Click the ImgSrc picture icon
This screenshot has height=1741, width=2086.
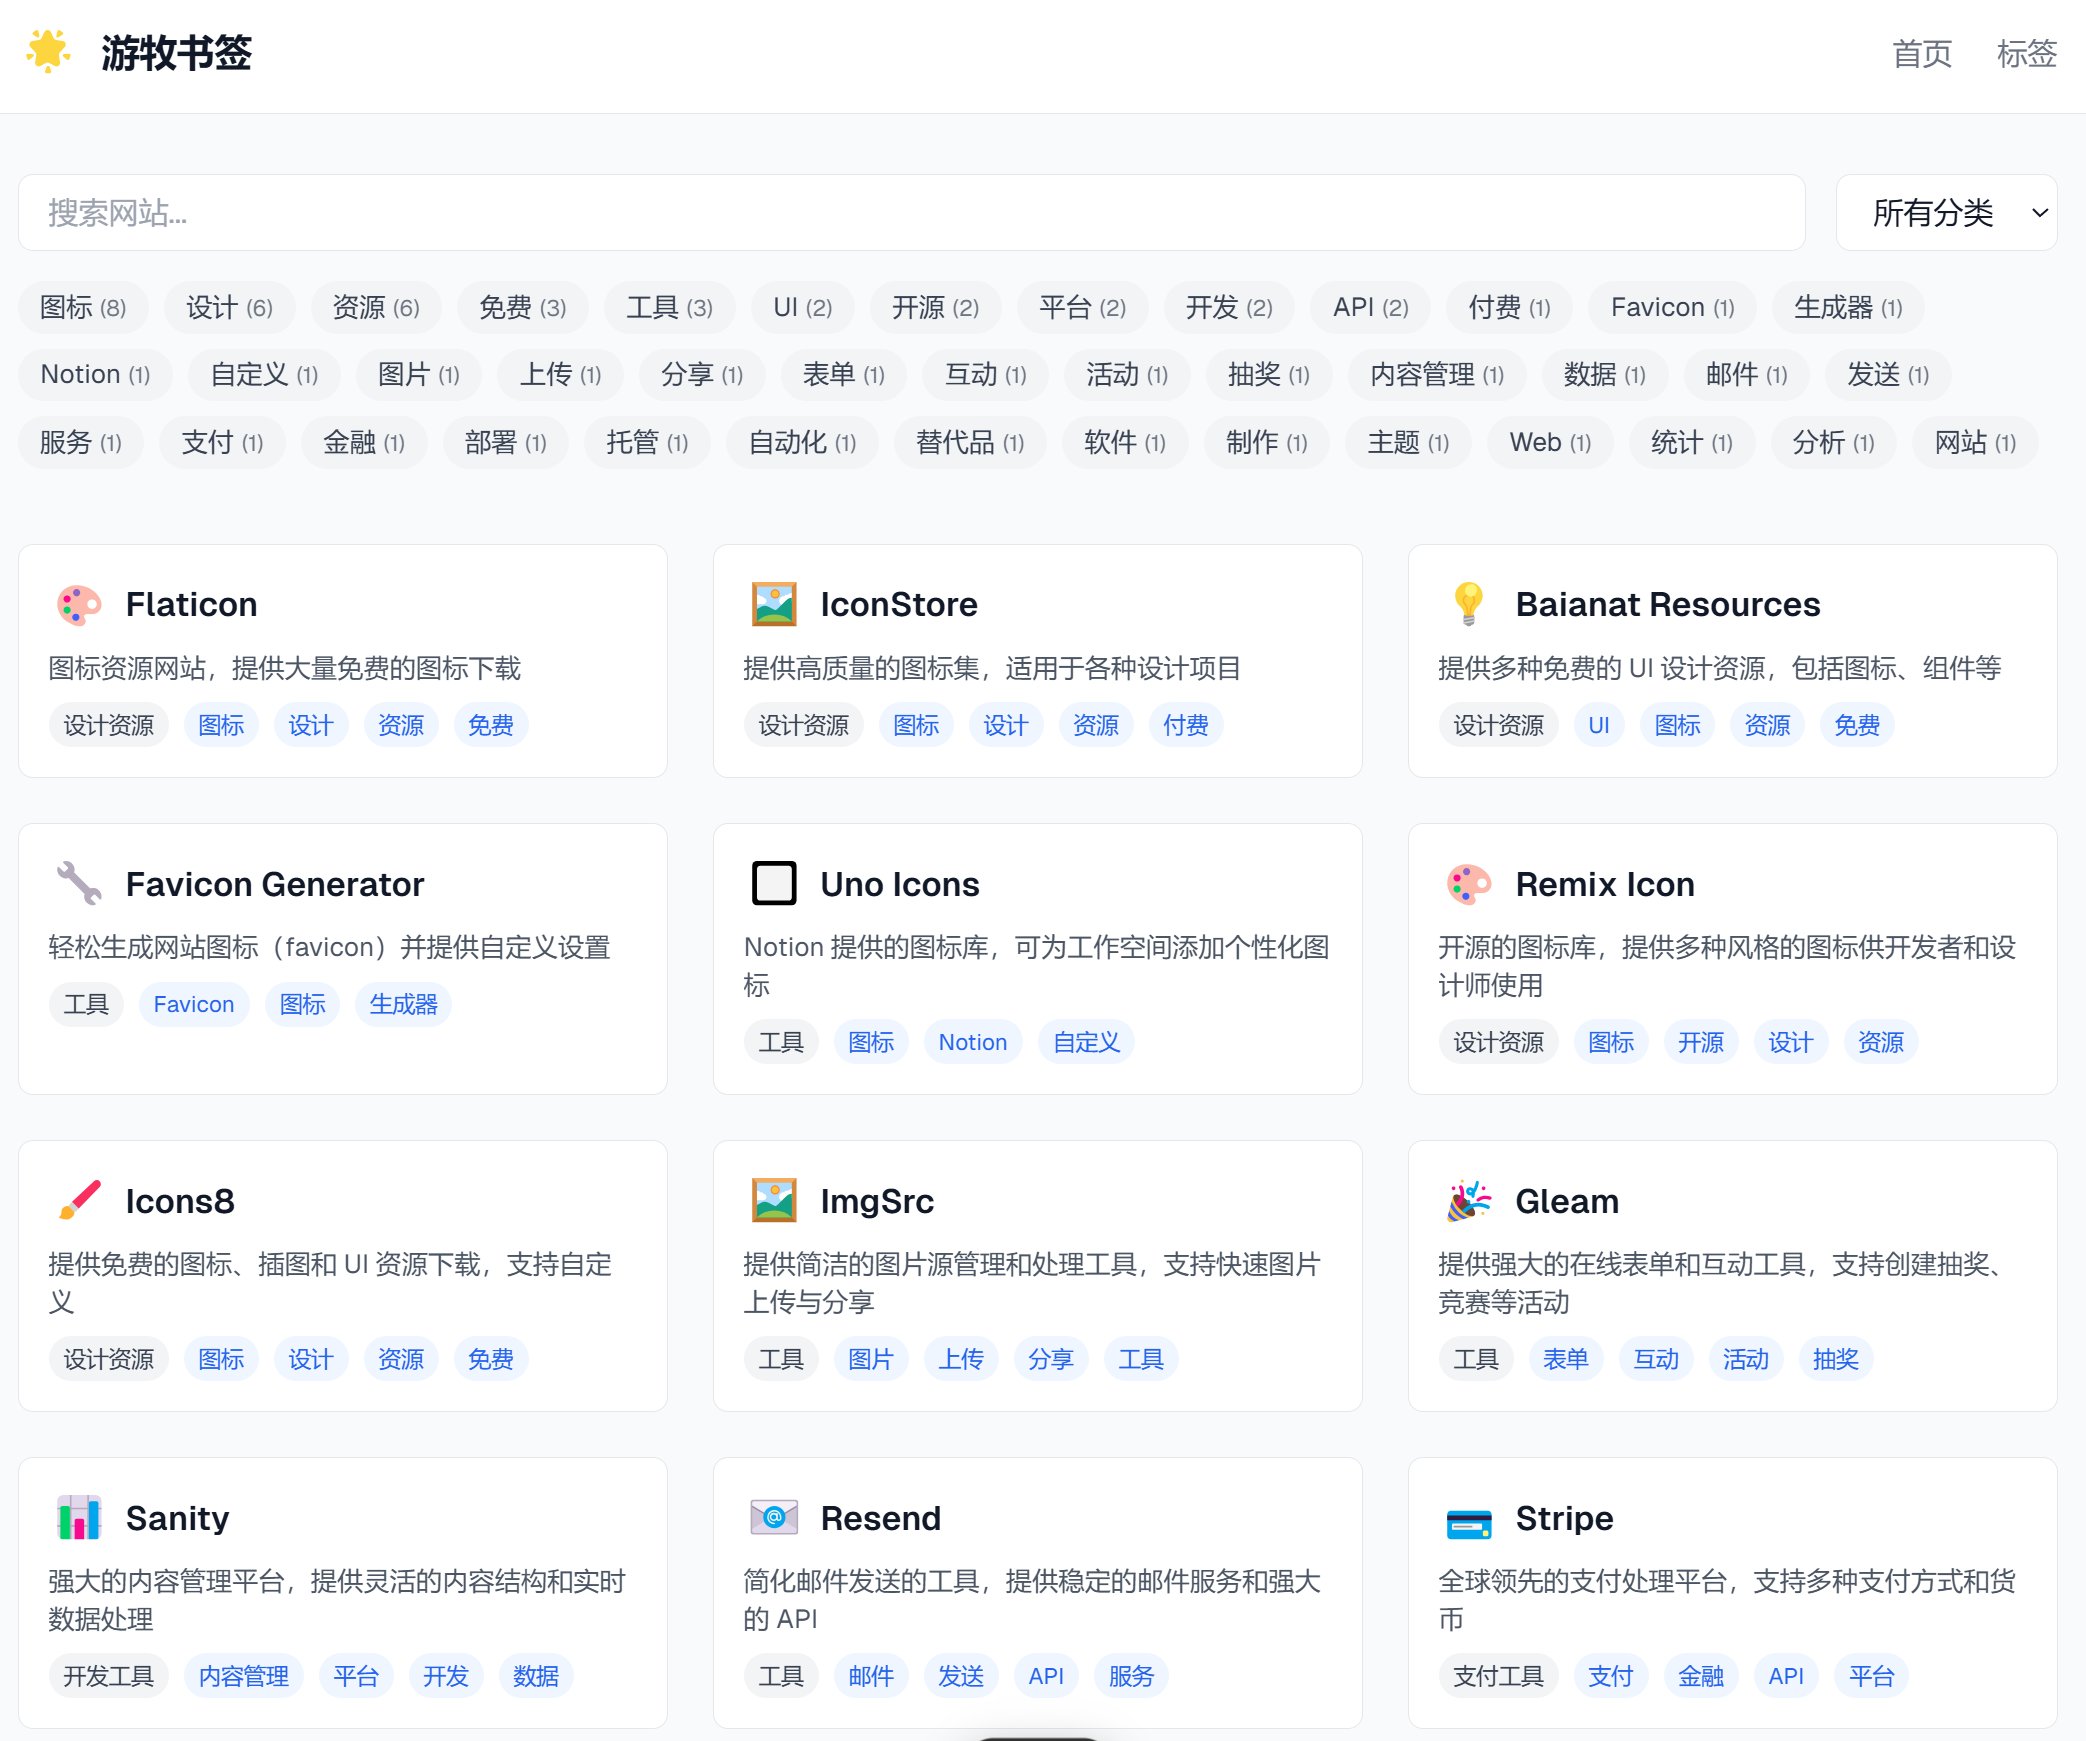pos(774,1201)
